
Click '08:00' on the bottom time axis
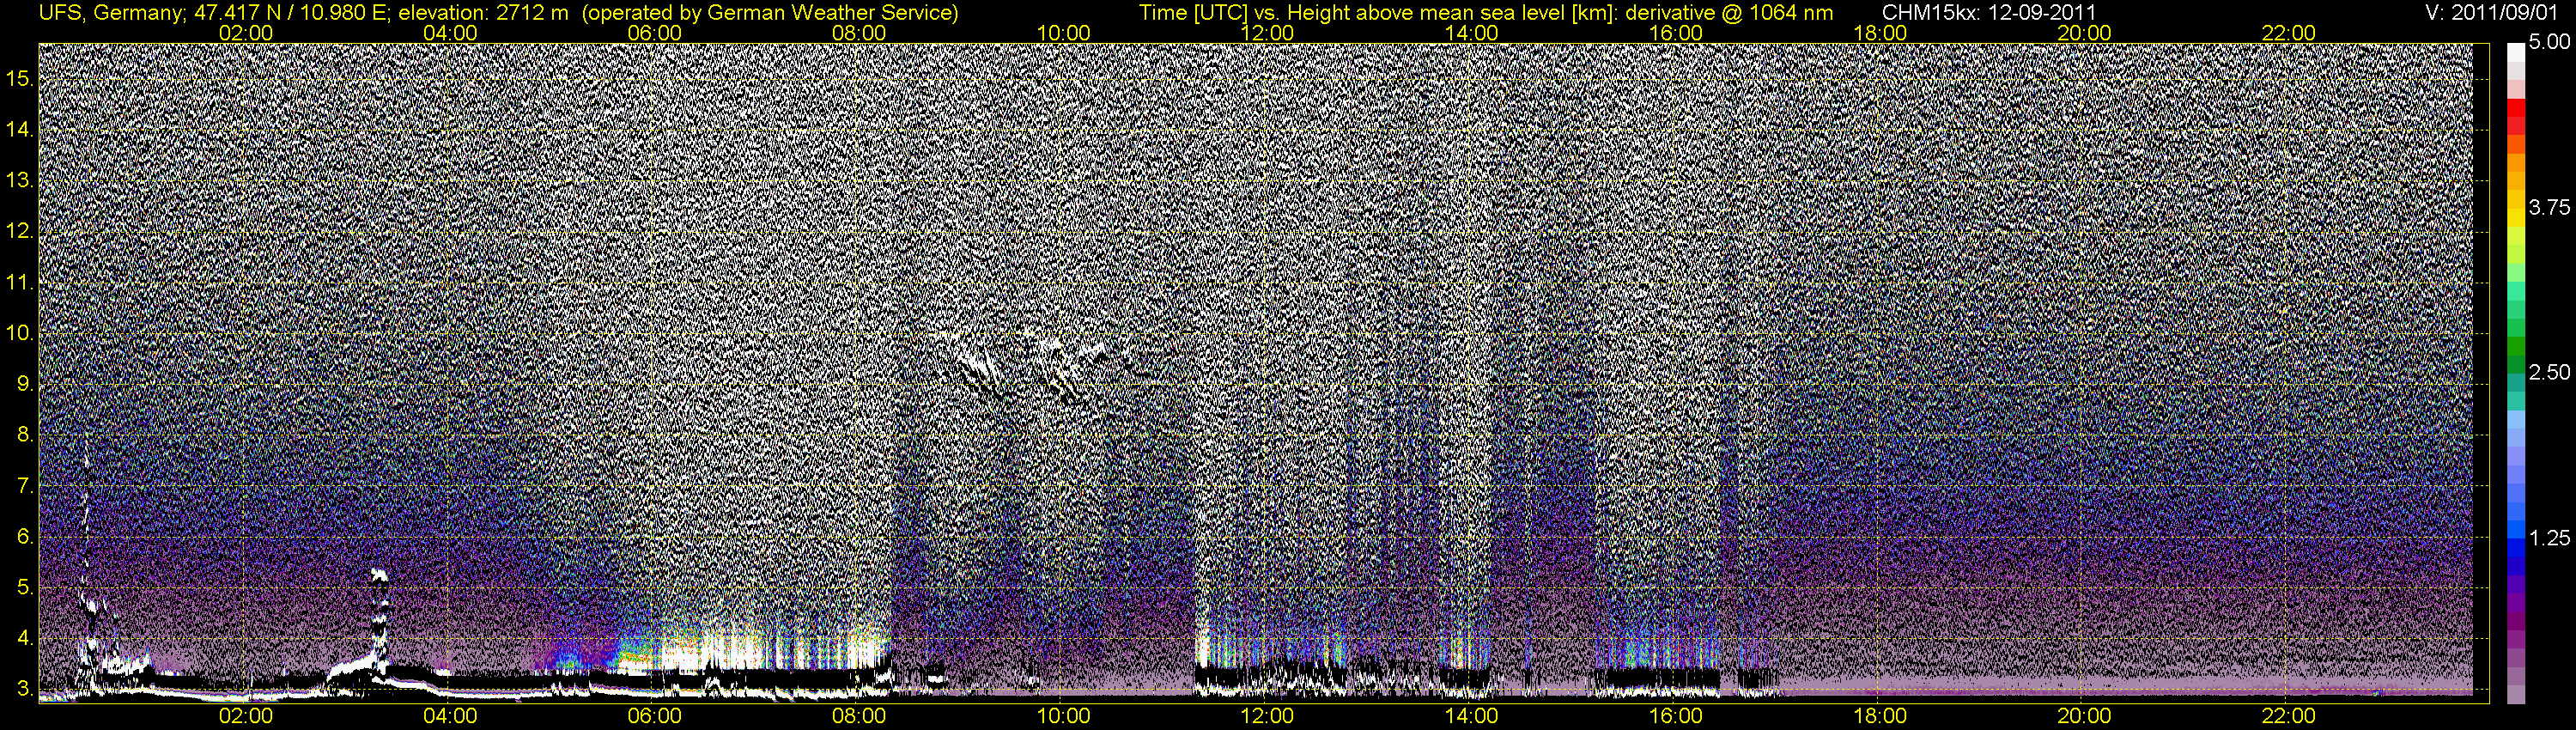[x=859, y=716]
